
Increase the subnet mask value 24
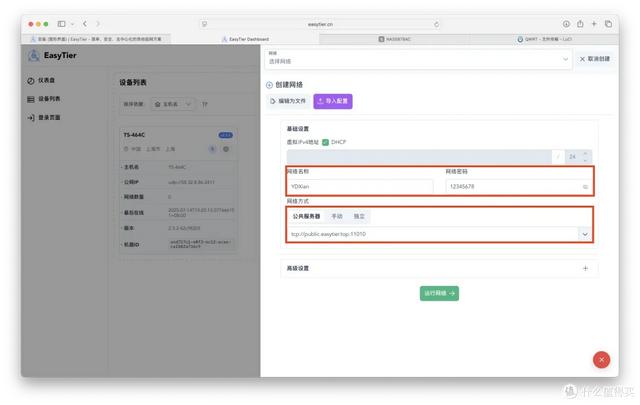click(586, 154)
